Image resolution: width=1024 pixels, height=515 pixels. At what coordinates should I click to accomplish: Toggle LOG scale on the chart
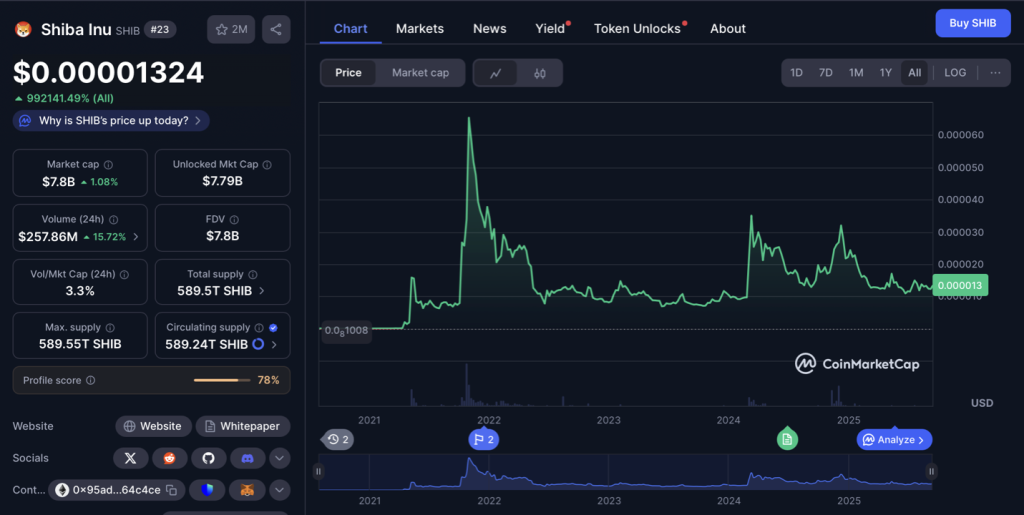click(955, 73)
